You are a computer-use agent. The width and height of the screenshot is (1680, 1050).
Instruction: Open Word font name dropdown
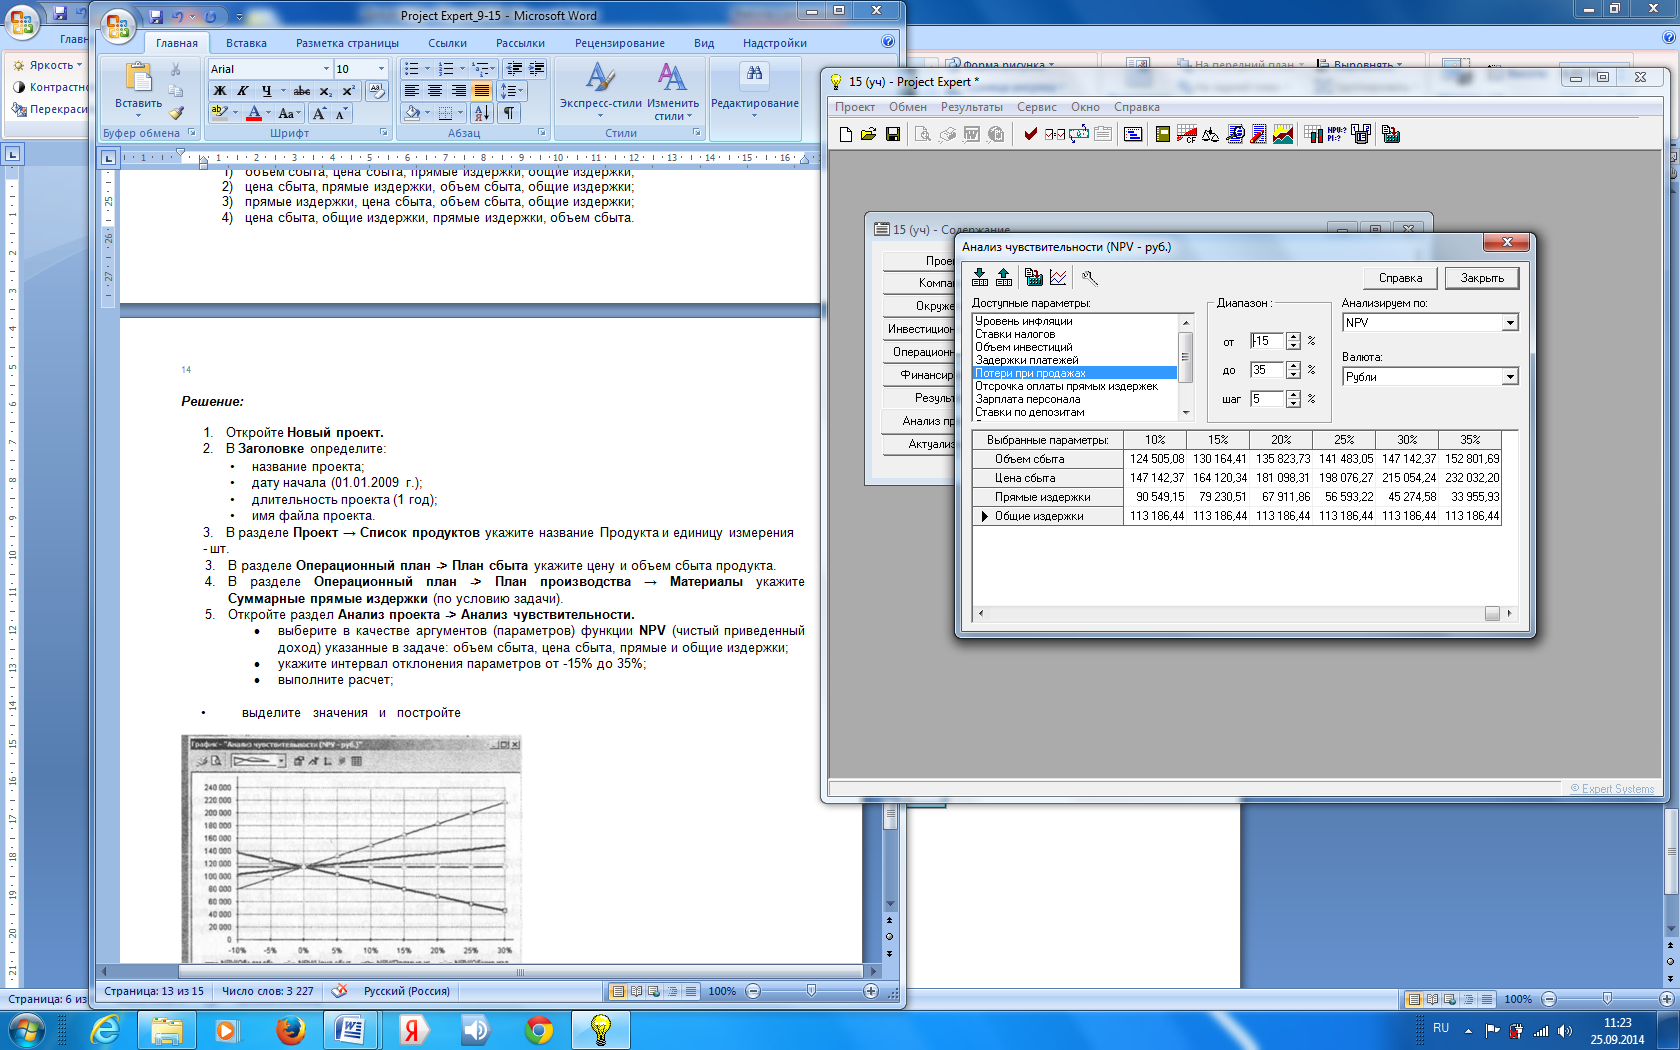click(326, 69)
